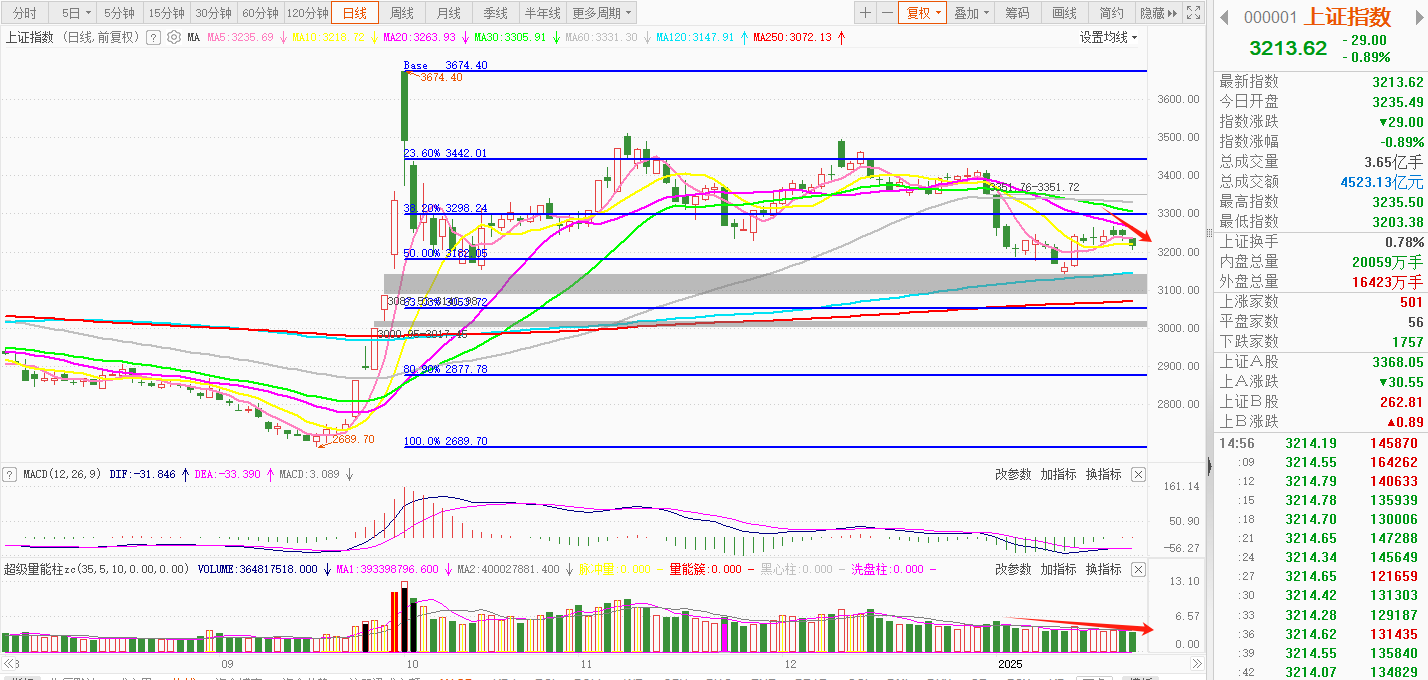1428x680 pixels.
Task: Click the VOLUME:364817518.000 label
Action: [x=257, y=569]
